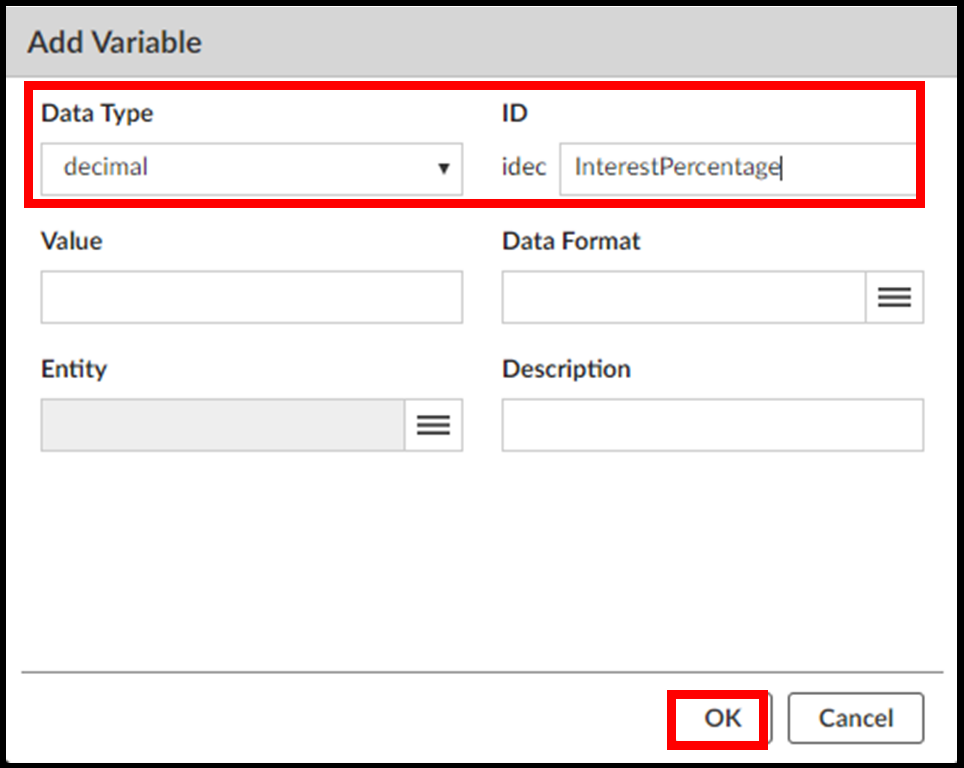Click the 'Add Variable' dialog title
Screen dimensions: 964x768
point(114,42)
